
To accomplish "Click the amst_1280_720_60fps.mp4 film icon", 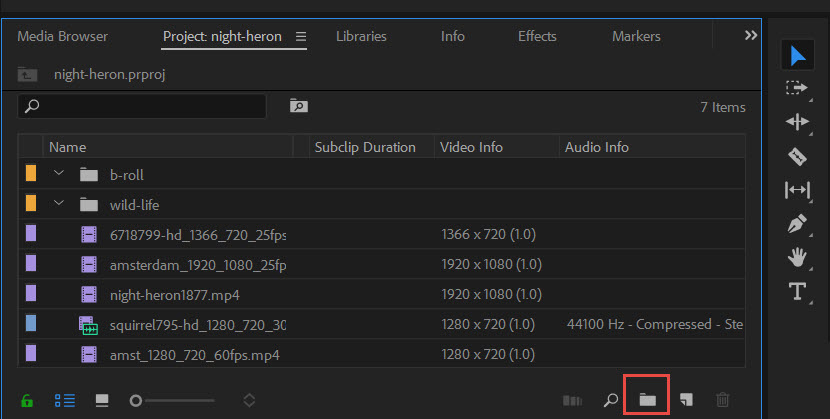I will [89, 354].
